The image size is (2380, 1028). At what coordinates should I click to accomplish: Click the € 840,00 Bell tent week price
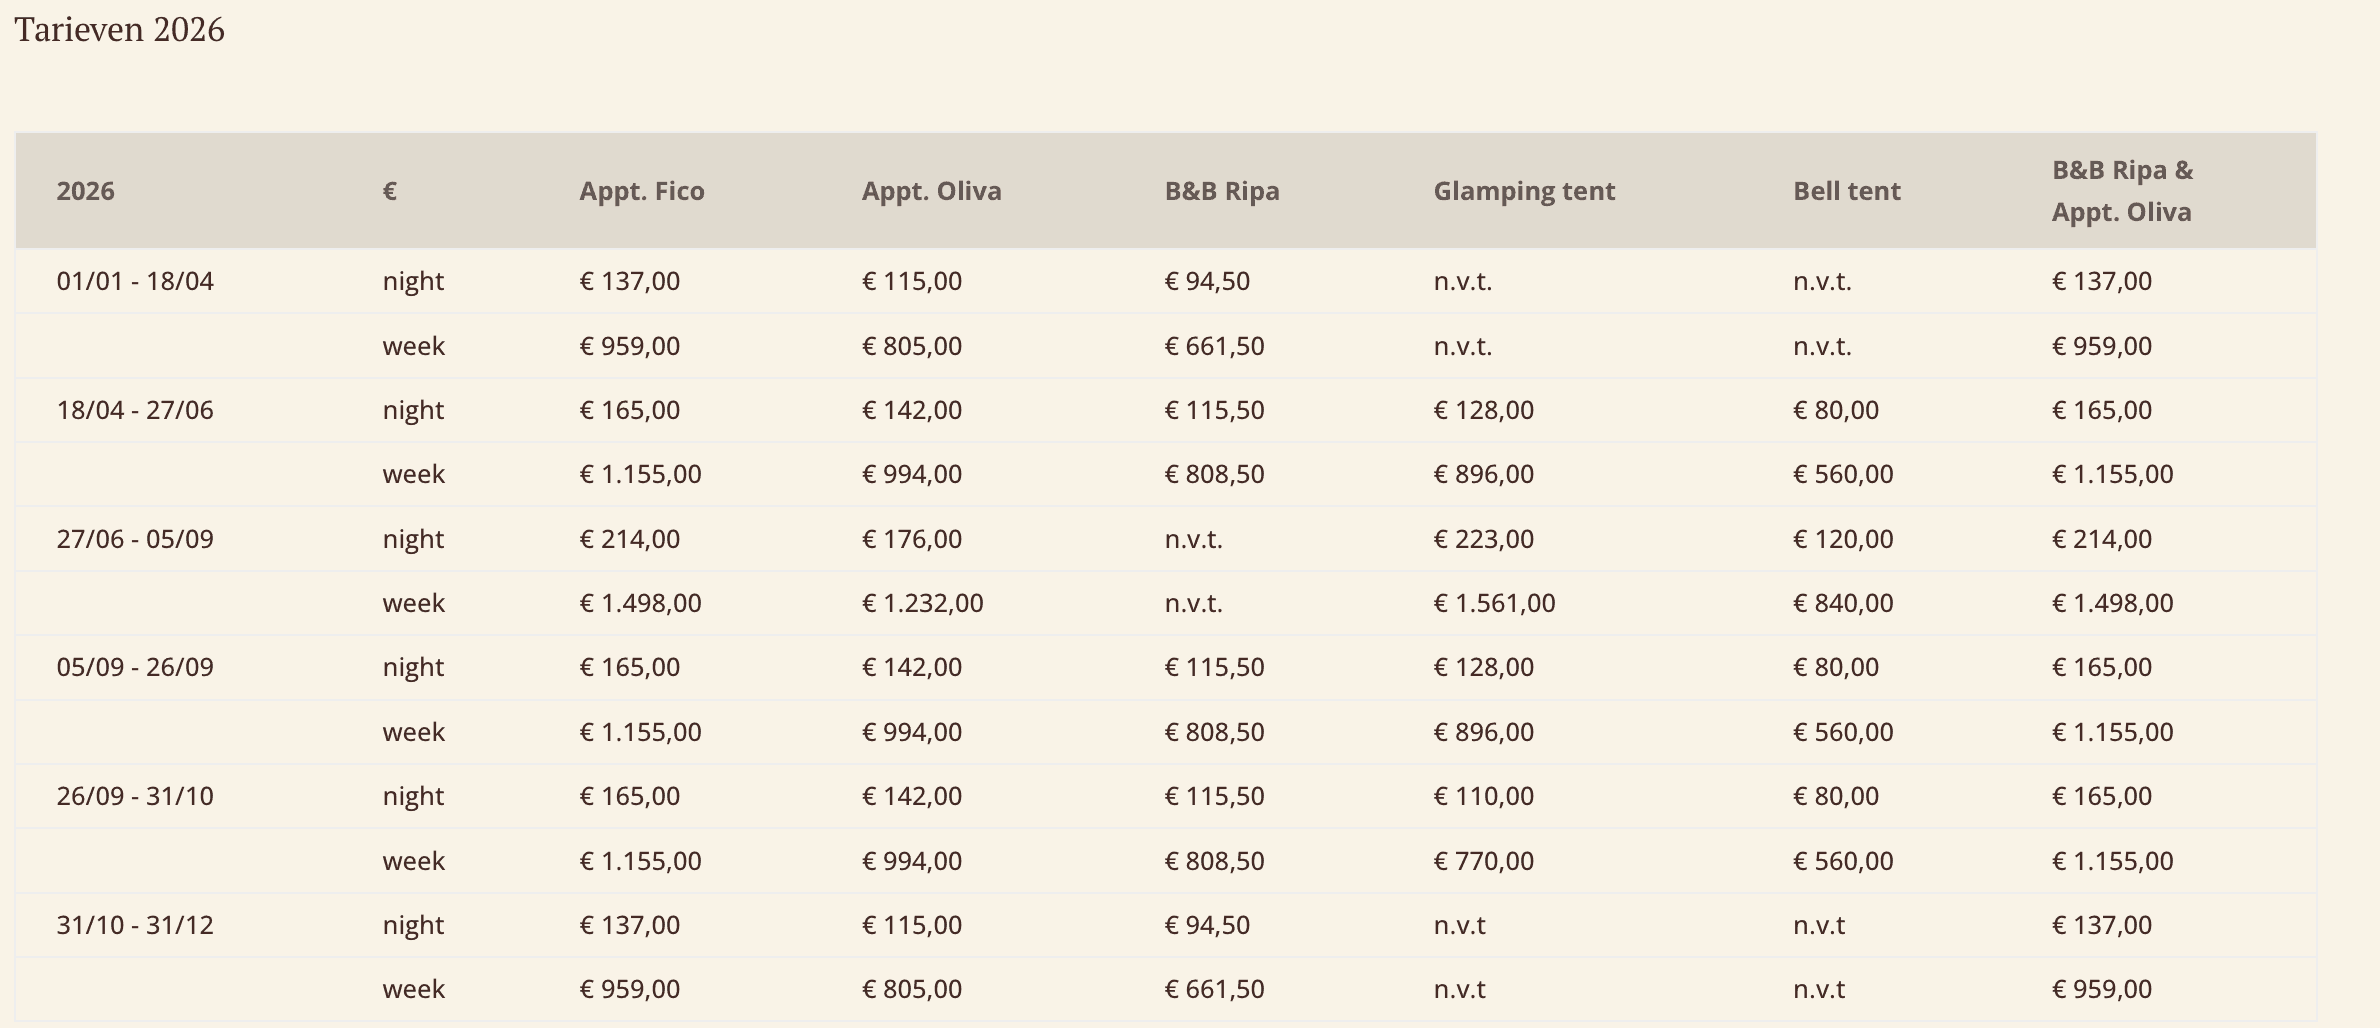(x=1842, y=603)
